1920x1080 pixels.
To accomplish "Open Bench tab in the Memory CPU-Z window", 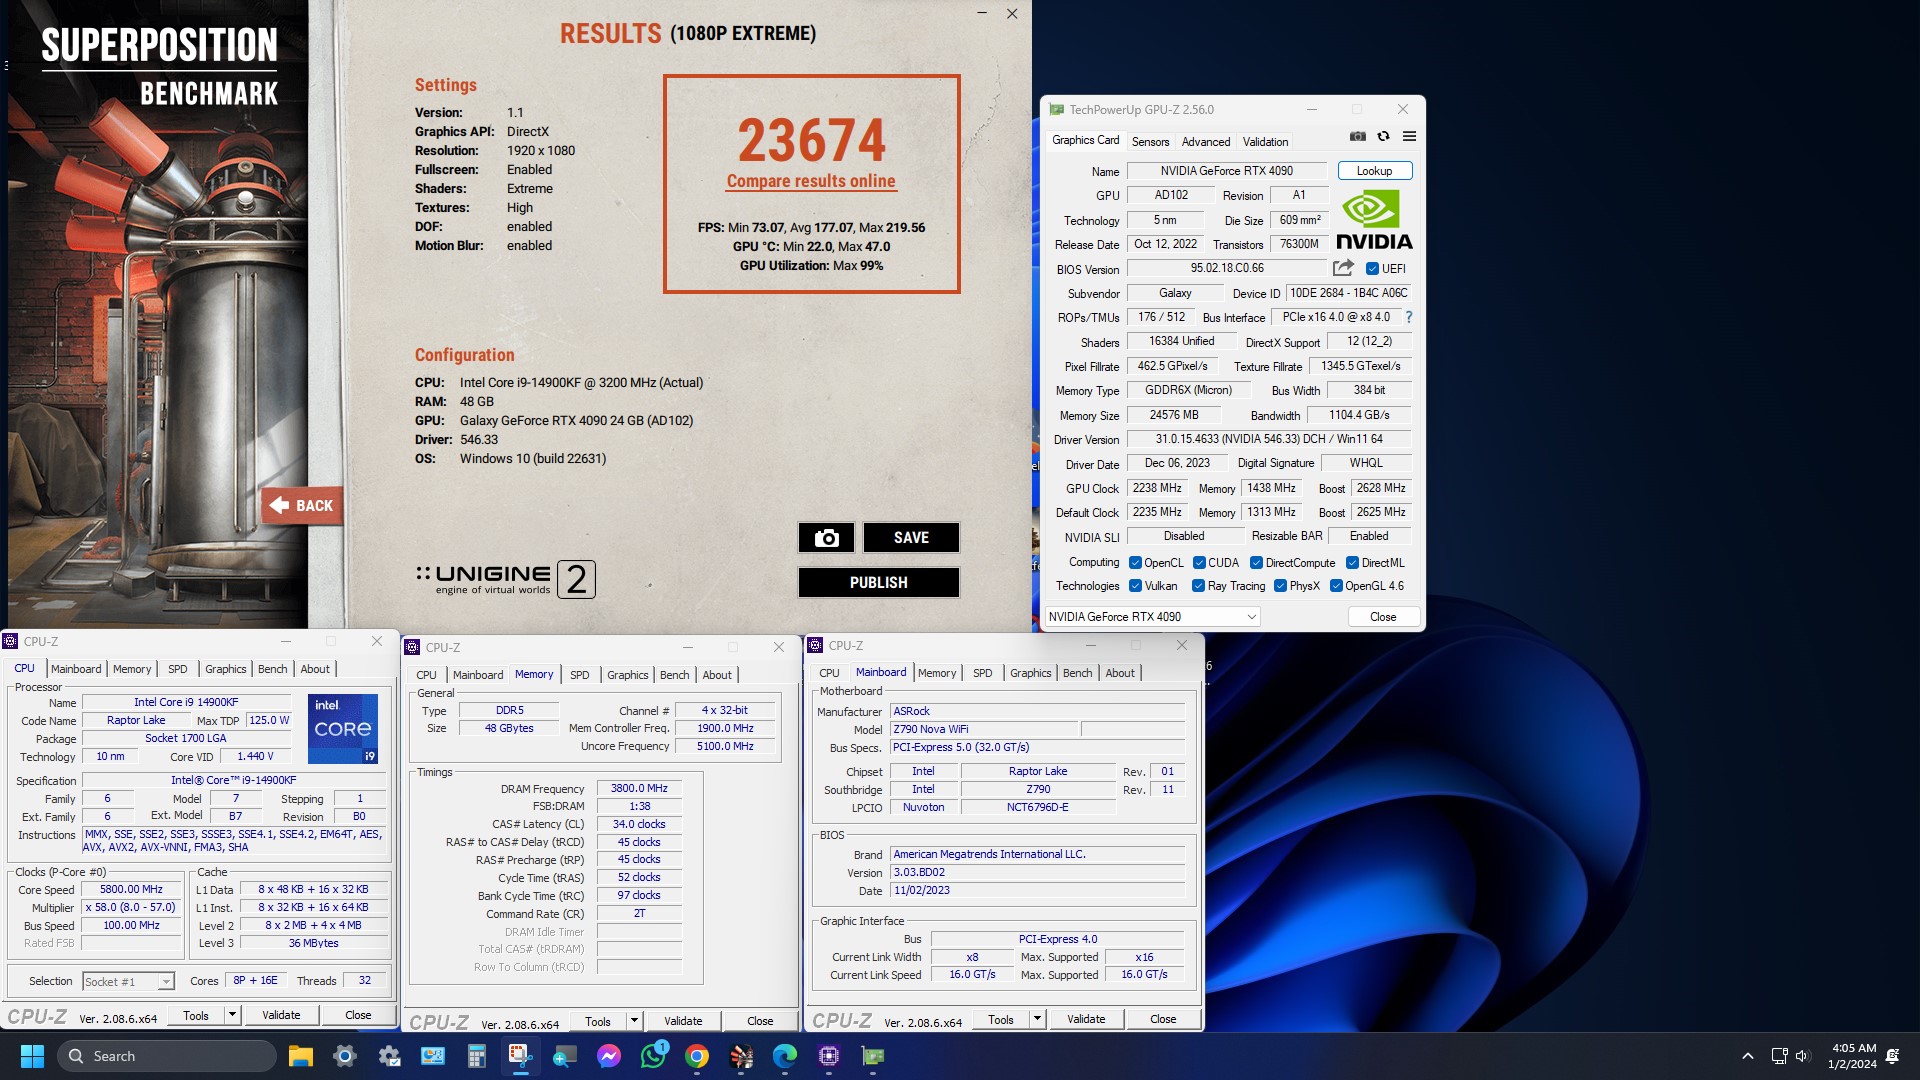I will click(674, 675).
